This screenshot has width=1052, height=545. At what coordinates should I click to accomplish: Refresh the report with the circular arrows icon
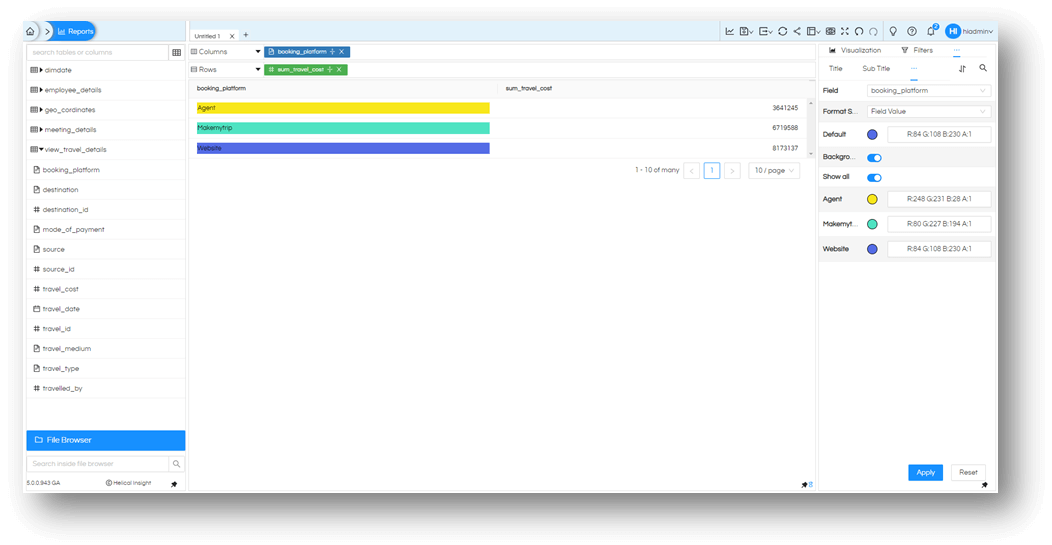point(782,32)
